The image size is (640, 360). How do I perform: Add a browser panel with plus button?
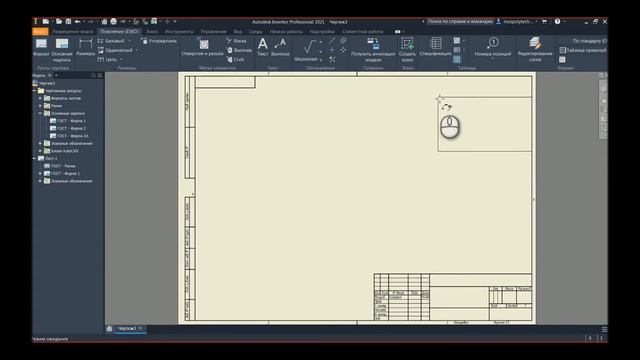coord(56,76)
